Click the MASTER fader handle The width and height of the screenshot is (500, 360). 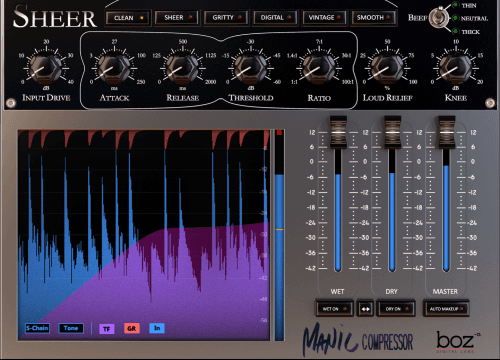(447, 132)
